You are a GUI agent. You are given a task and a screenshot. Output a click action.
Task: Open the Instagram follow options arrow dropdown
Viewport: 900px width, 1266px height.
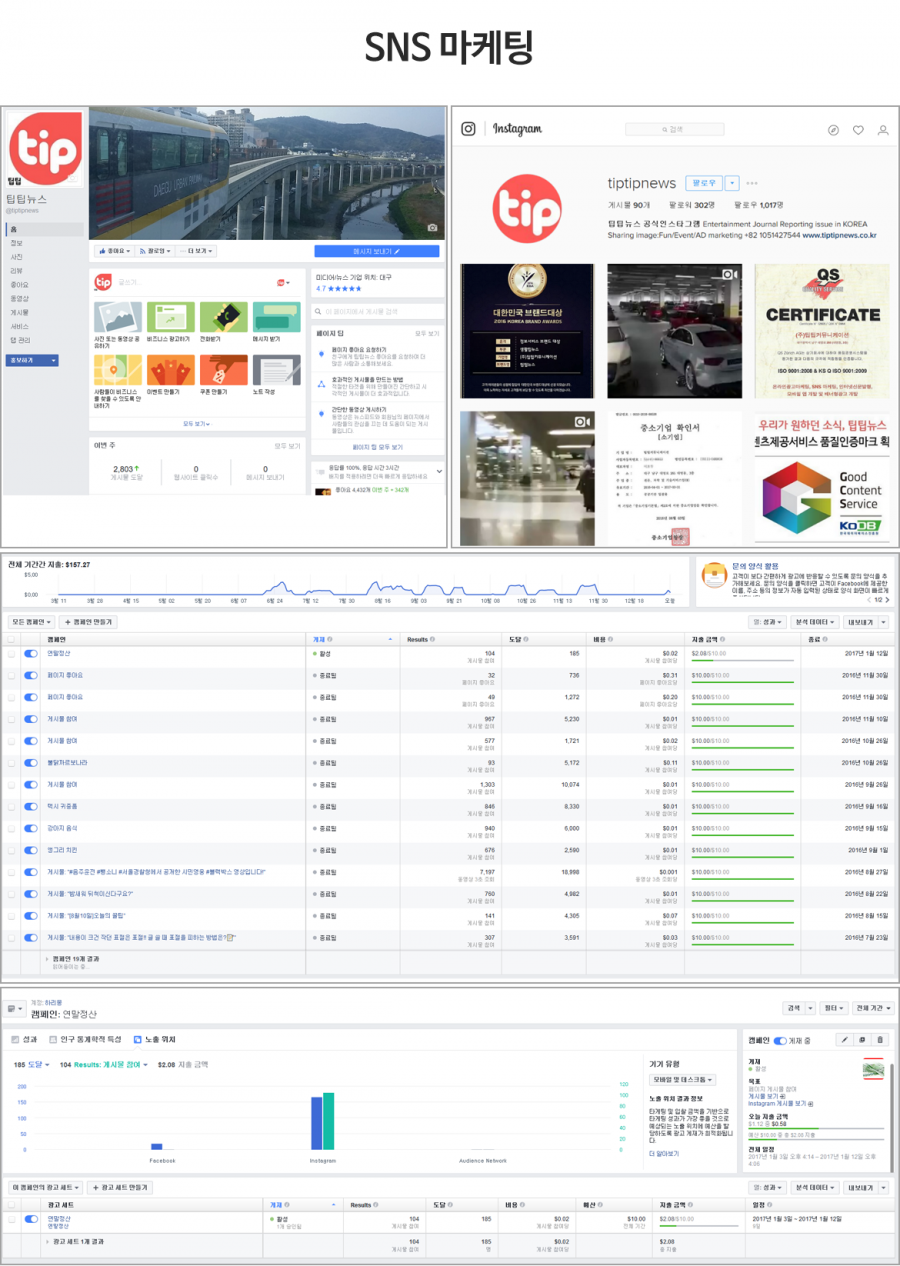(x=732, y=183)
